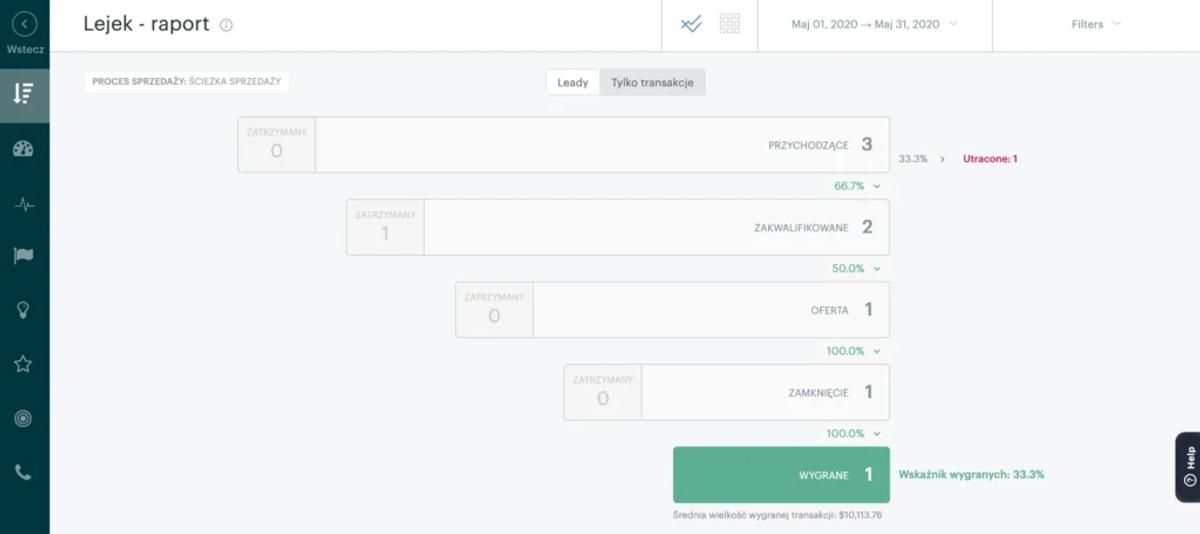The width and height of the screenshot is (1200, 534).
Task: Click the arrow next to 33.3% lost
Action: (x=942, y=159)
